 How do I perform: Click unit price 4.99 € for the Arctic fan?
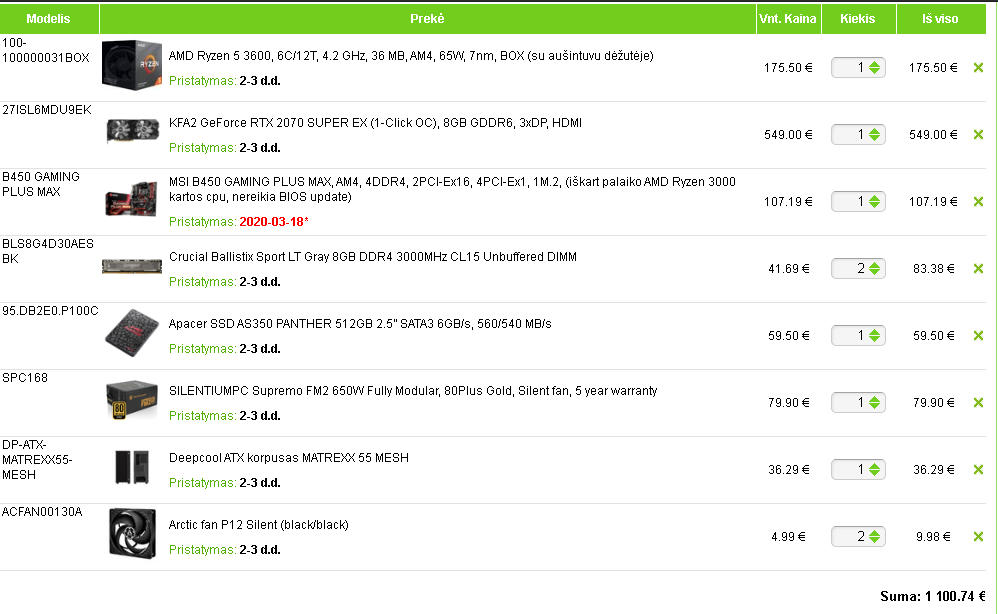[x=788, y=537]
